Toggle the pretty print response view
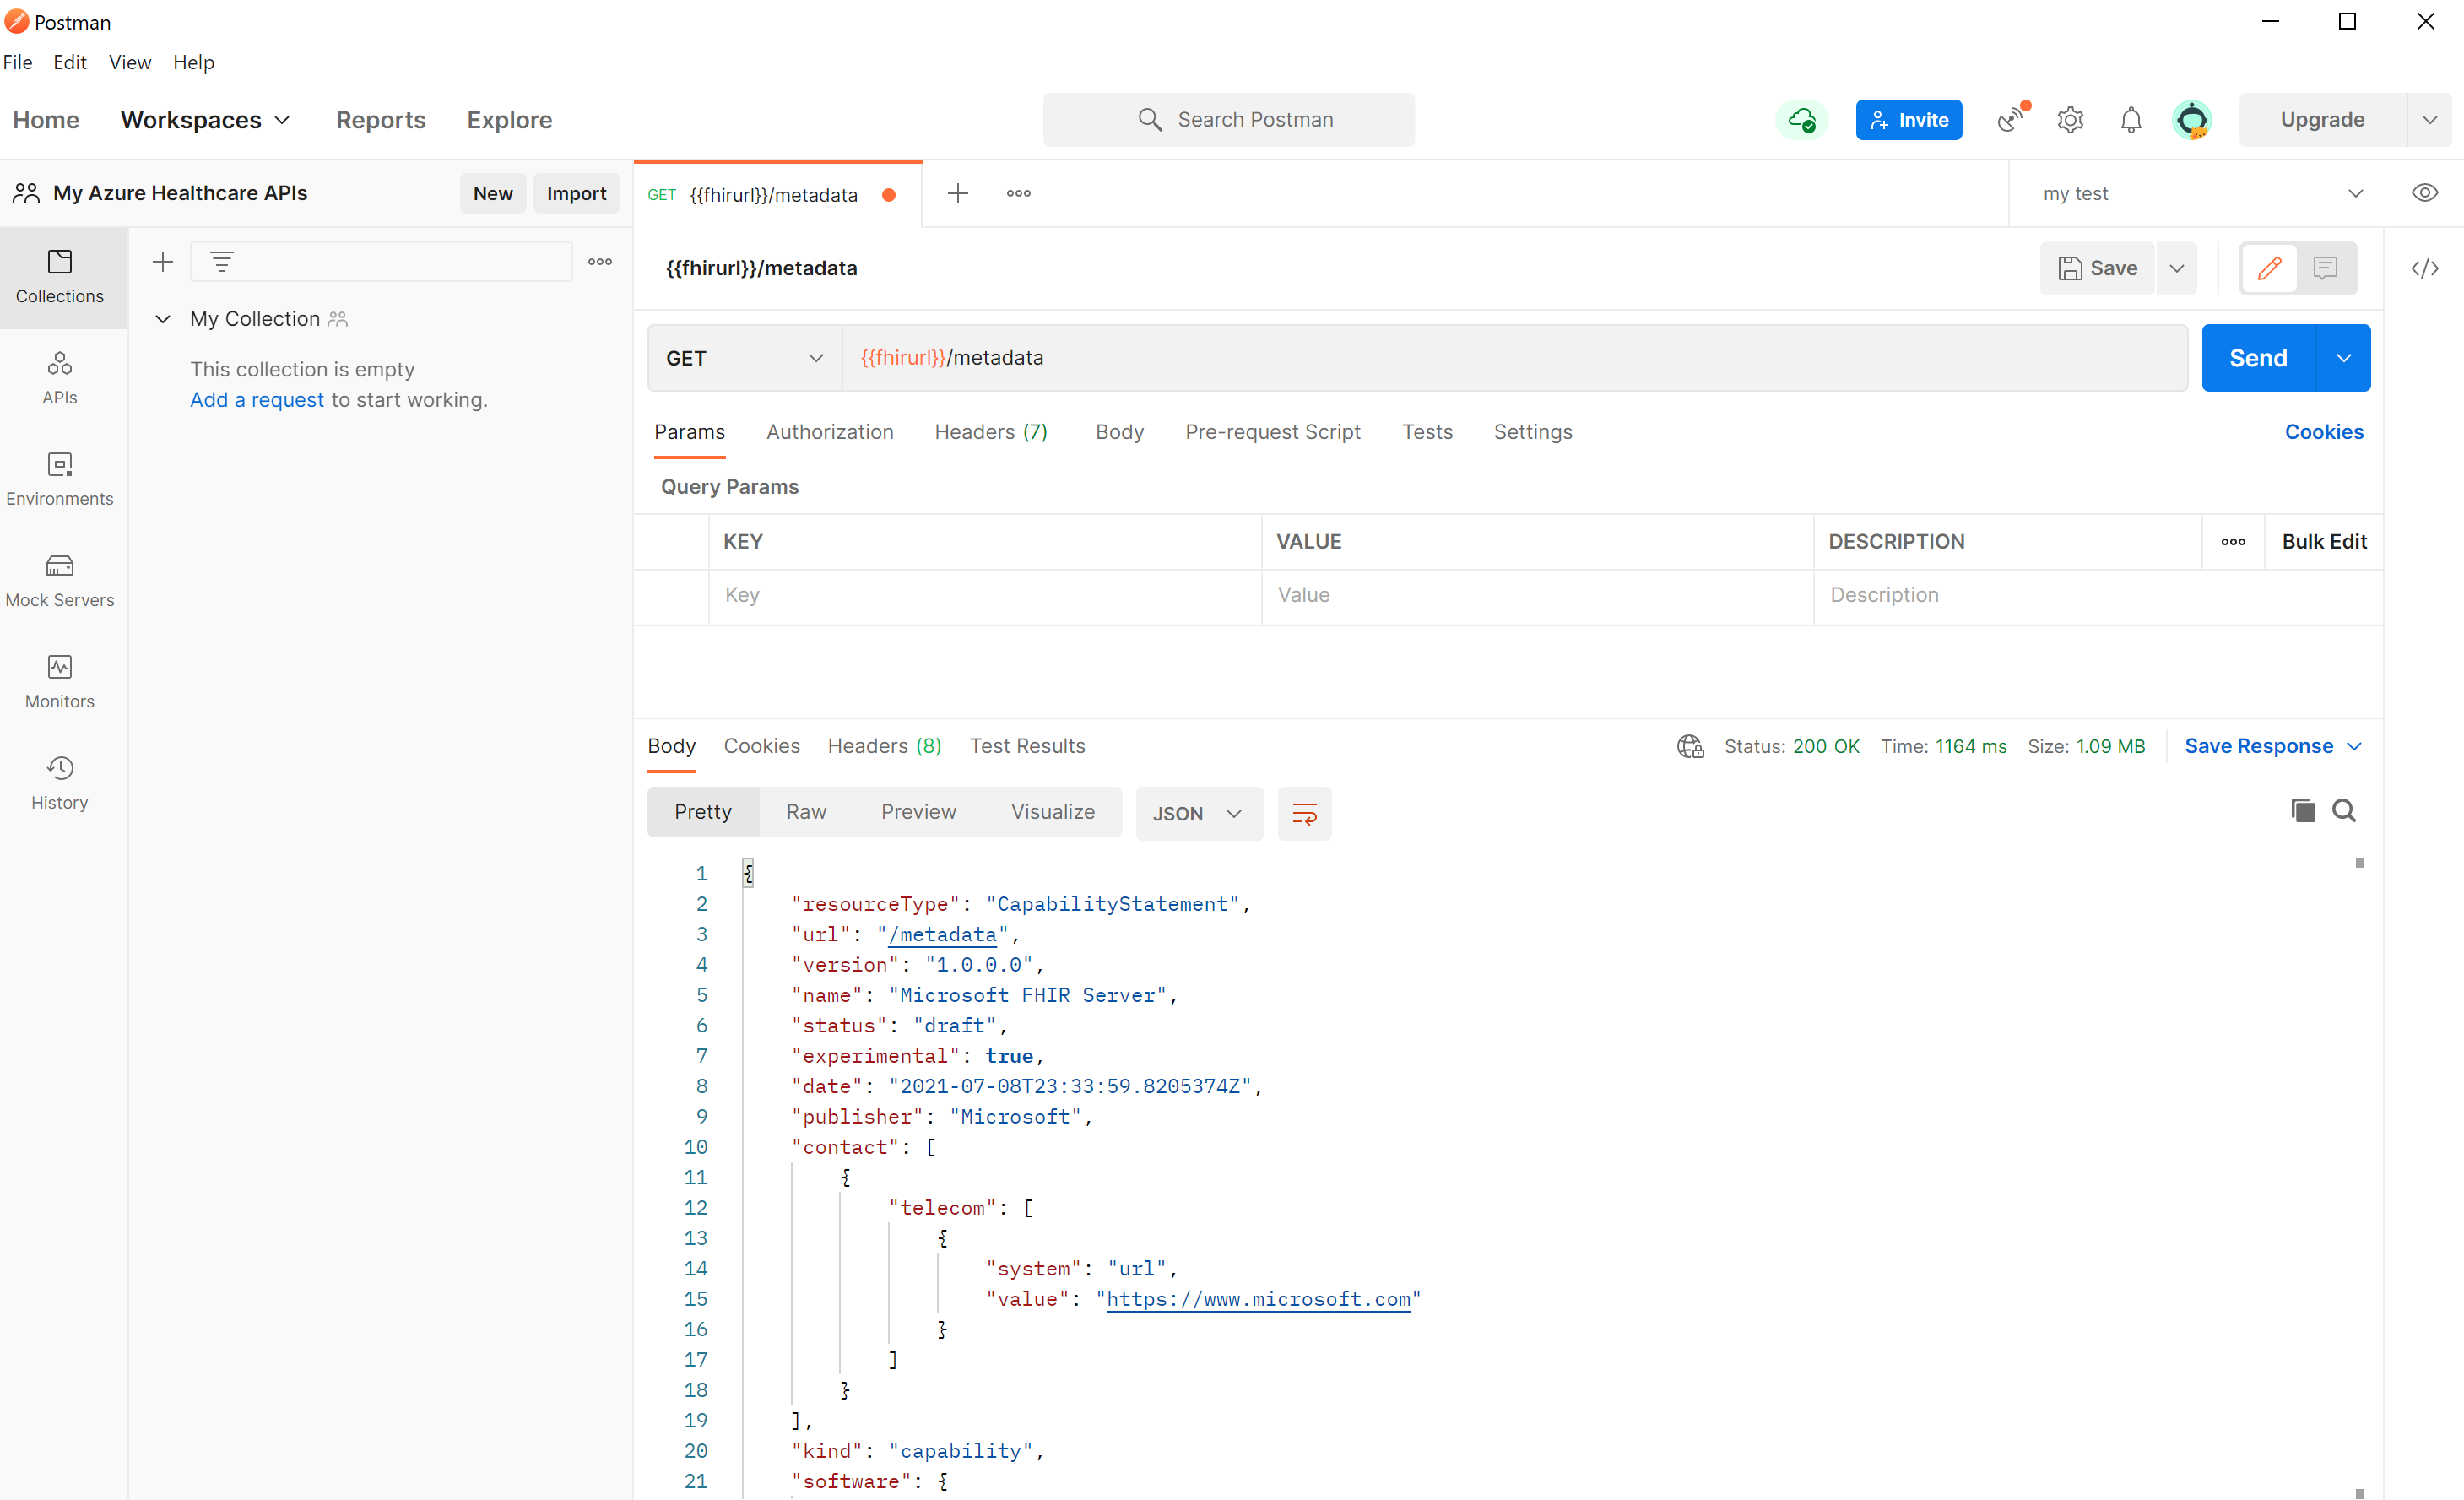This screenshot has width=2464, height=1500. [702, 811]
